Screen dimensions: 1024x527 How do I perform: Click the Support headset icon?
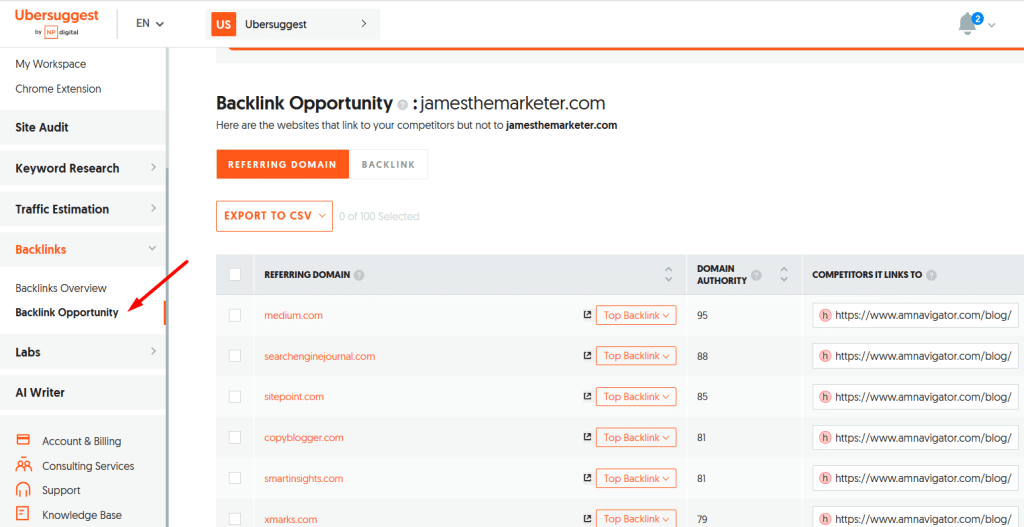[24, 490]
